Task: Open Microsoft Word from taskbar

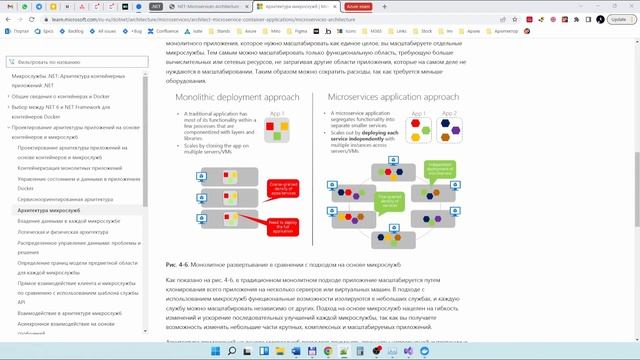Action: click(x=296, y=351)
